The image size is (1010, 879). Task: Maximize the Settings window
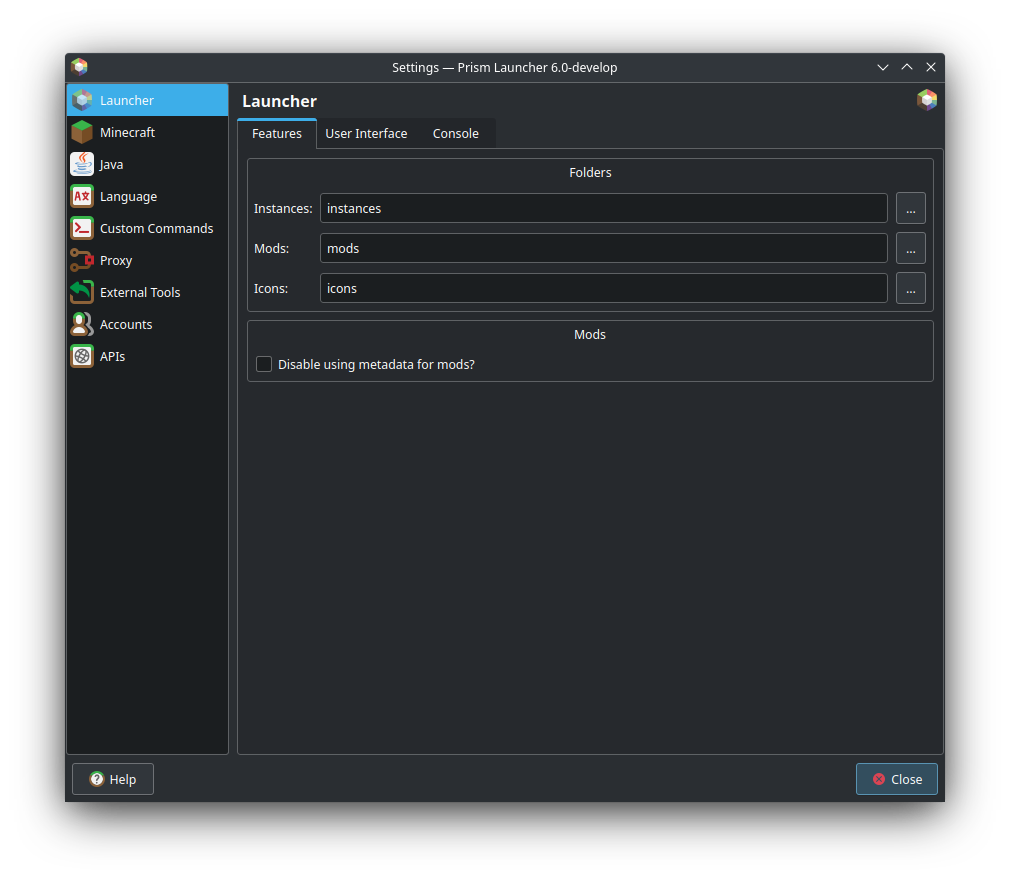pyautogui.click(x=907, y=67)
